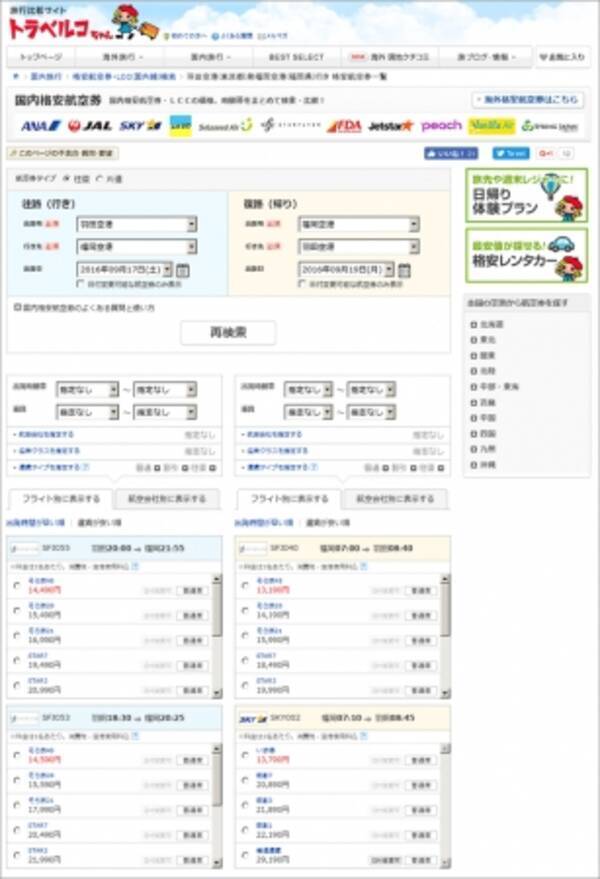The image size is (600, 879).
Task: Click the ANA airline logo
Action: (x=40, y=126)
